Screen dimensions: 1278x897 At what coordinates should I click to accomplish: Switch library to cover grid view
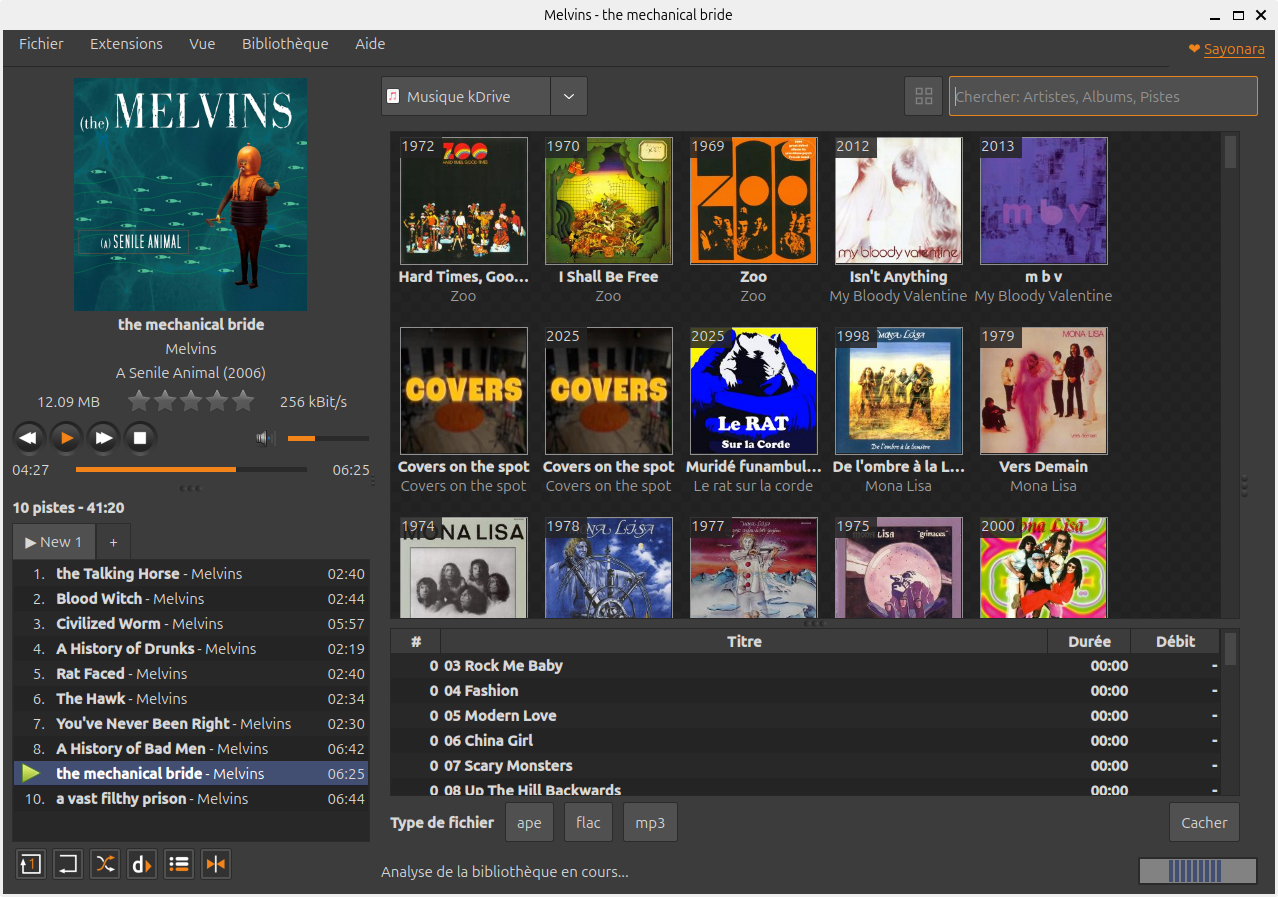coord(923,97)
